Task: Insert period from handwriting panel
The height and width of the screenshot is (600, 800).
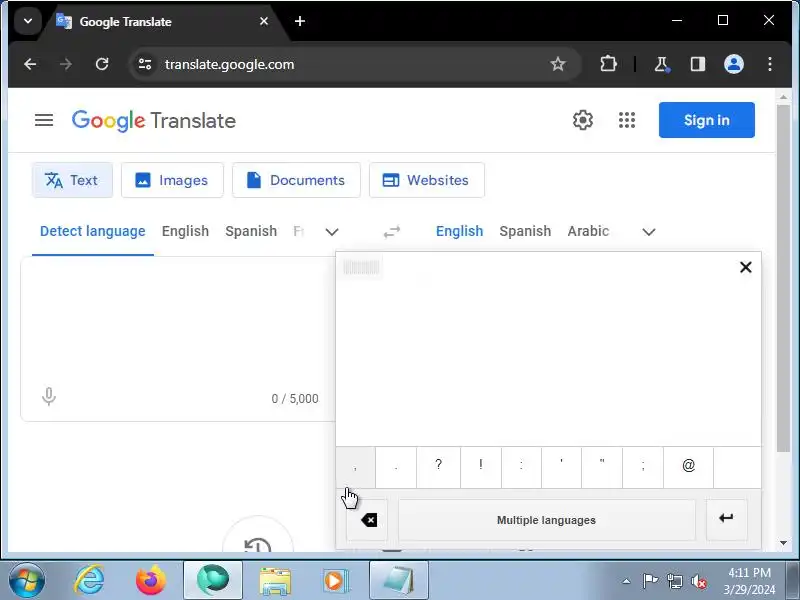Action: point(396,467)
